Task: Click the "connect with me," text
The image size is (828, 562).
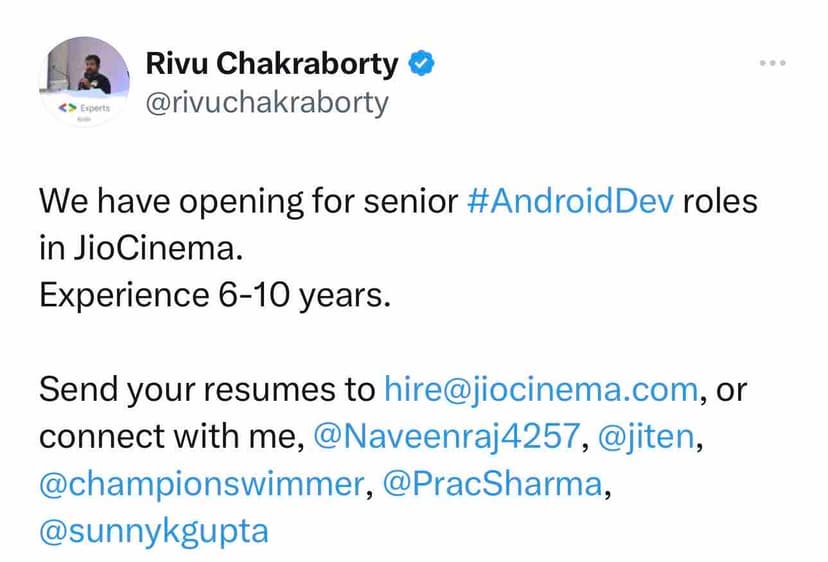Action: tap(171, 436)
